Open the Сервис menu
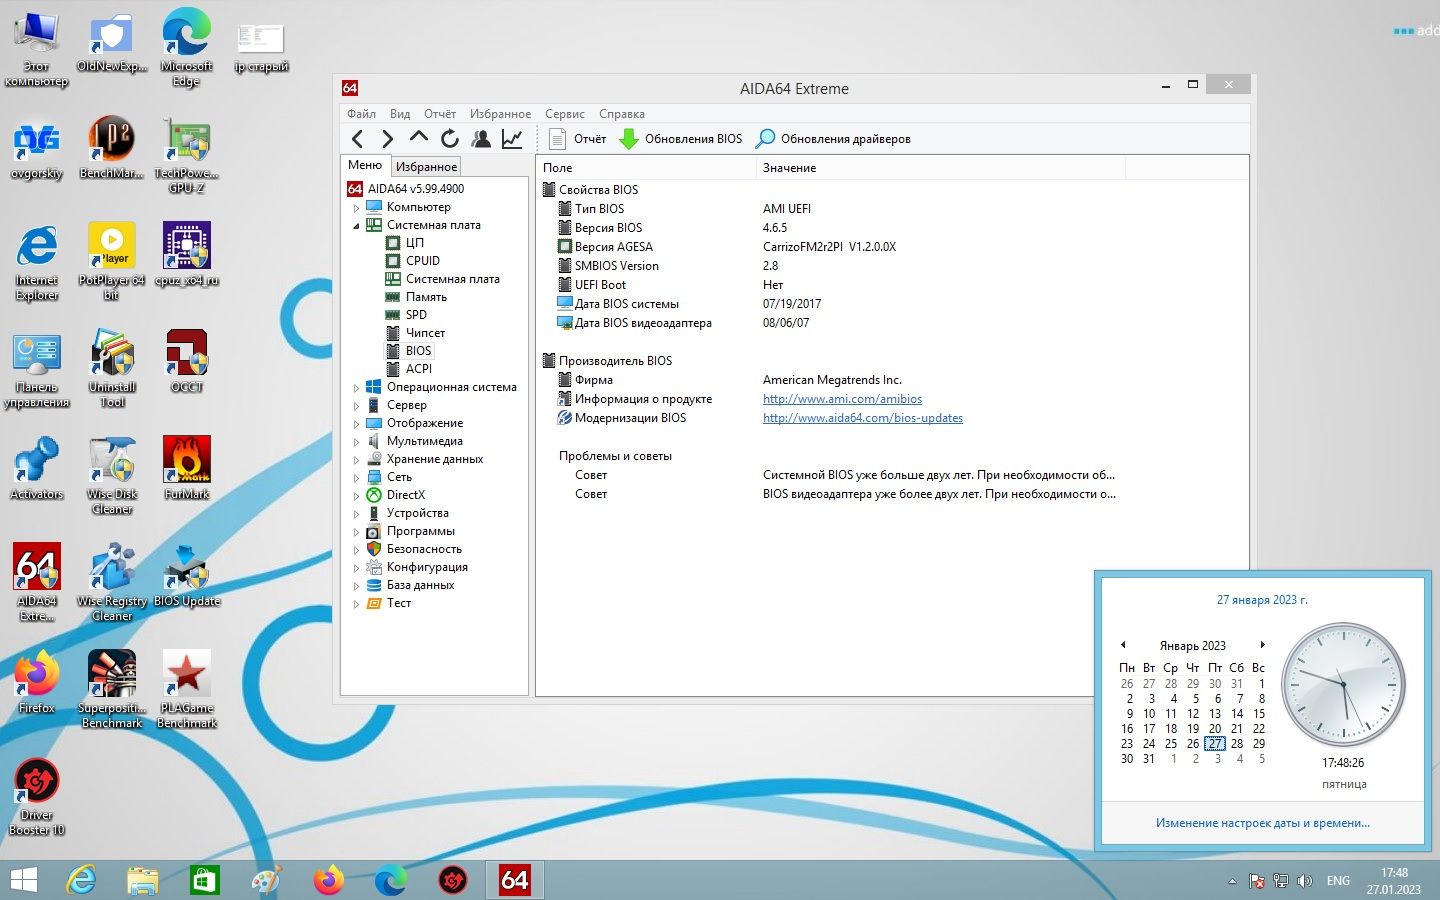The width and height of the screenshot is (1440, 900). tap(565, 114)
